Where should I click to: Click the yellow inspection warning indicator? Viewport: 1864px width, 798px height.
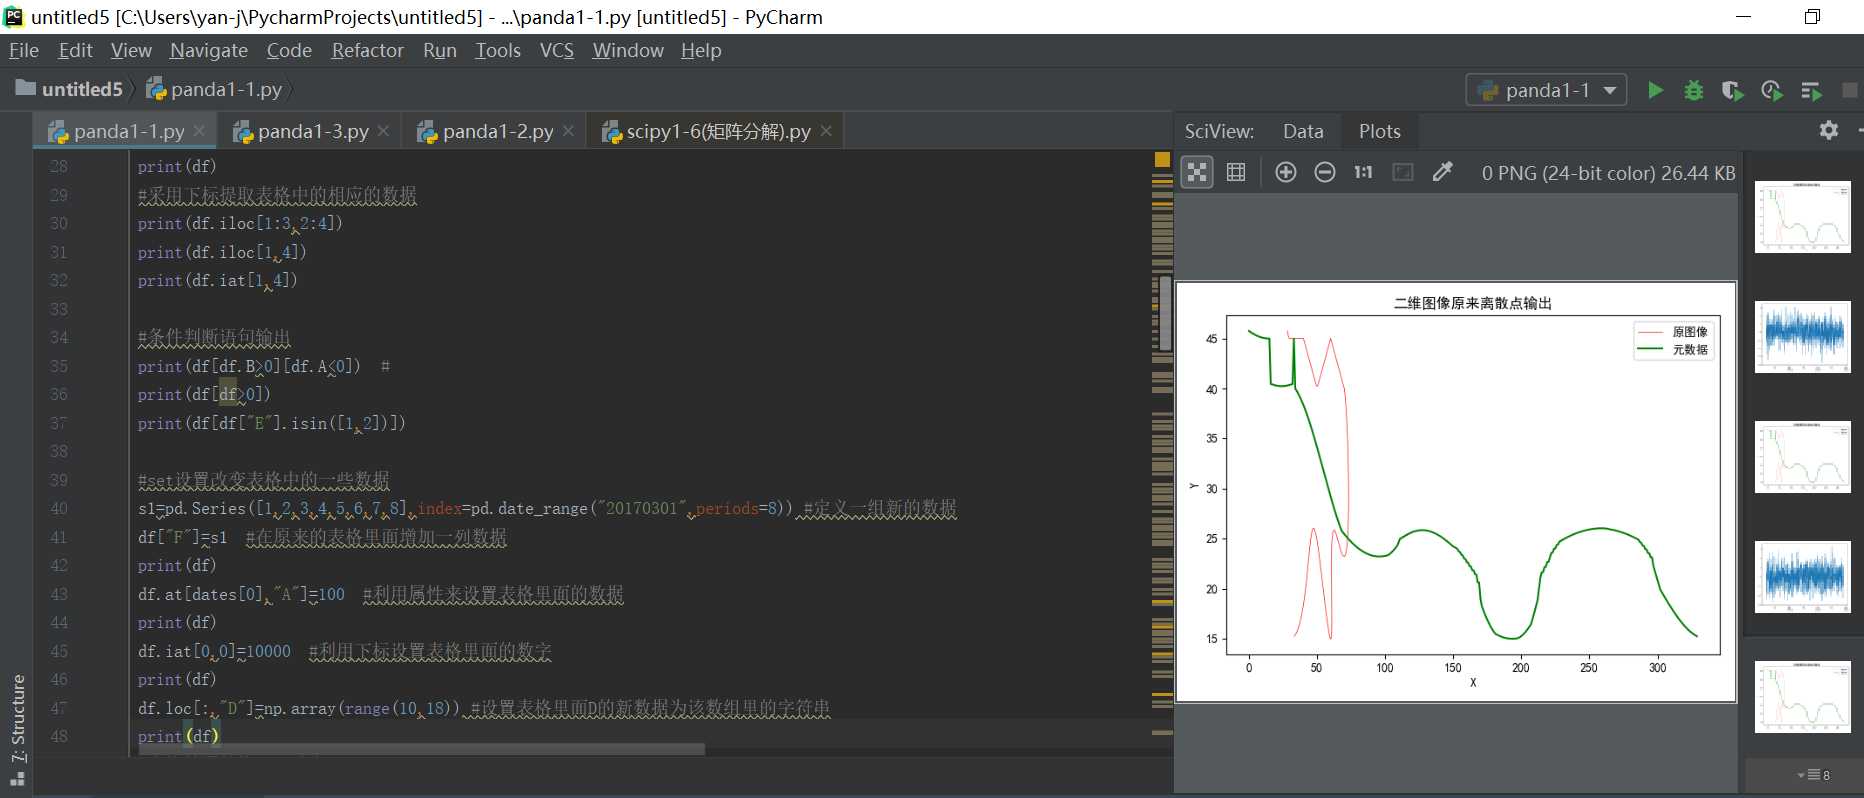click(1162, 159)
